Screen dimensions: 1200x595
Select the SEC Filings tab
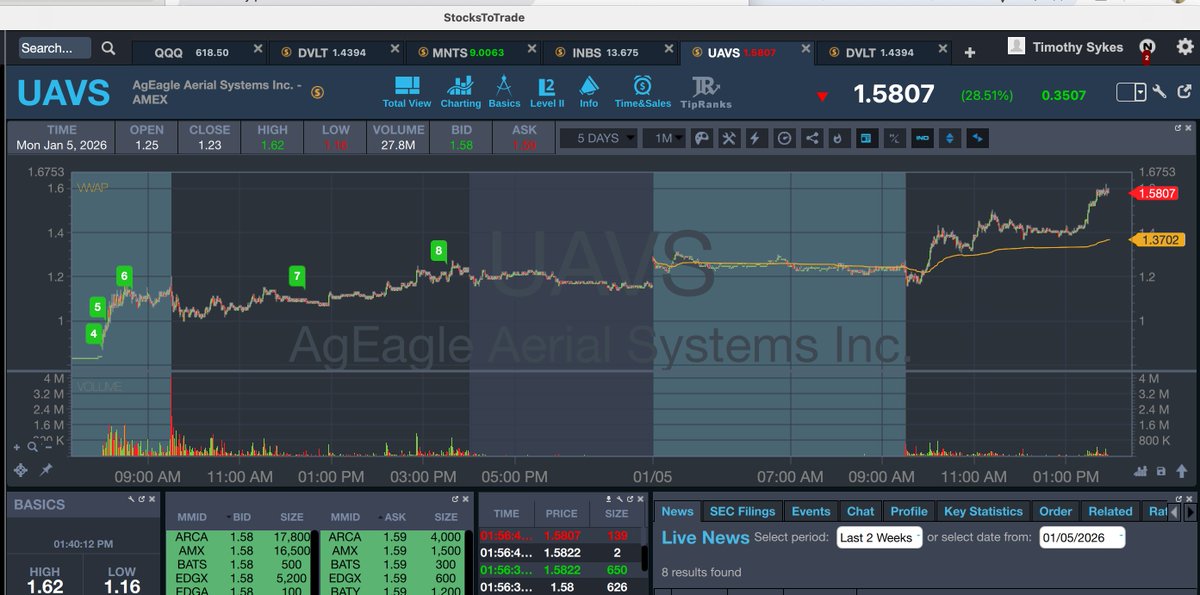(742, 511)
